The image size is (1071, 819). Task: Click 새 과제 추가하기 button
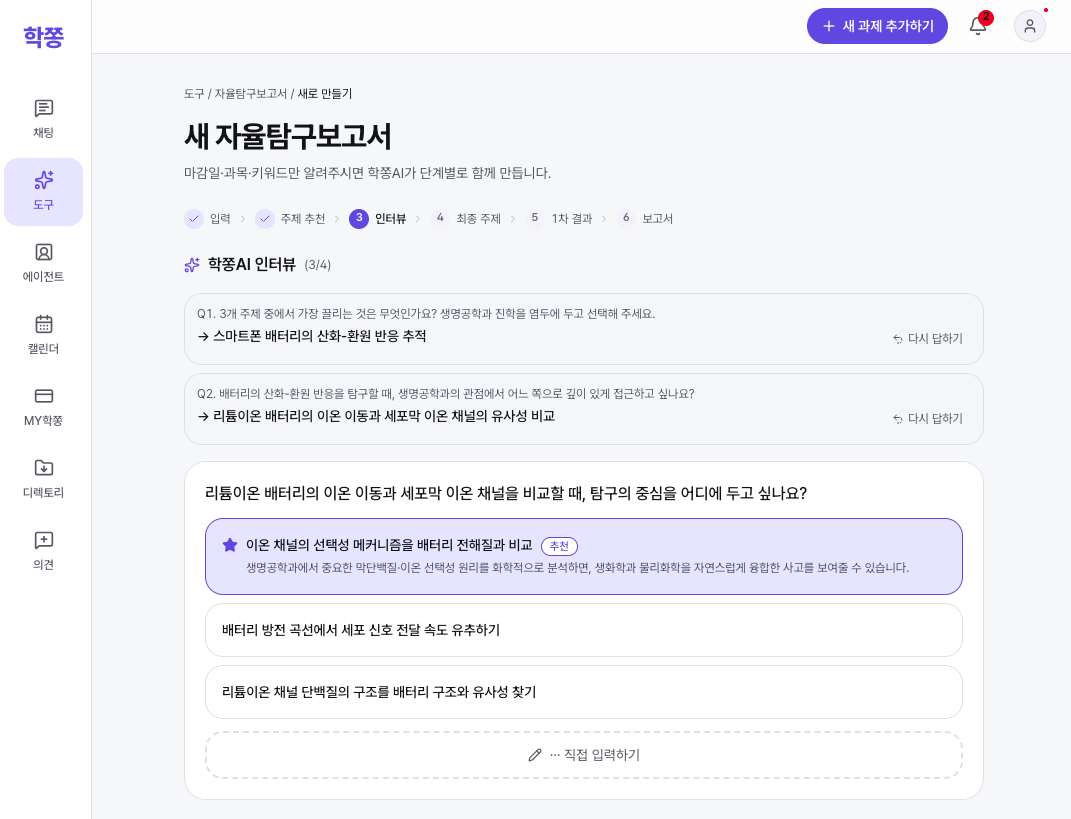877,26
